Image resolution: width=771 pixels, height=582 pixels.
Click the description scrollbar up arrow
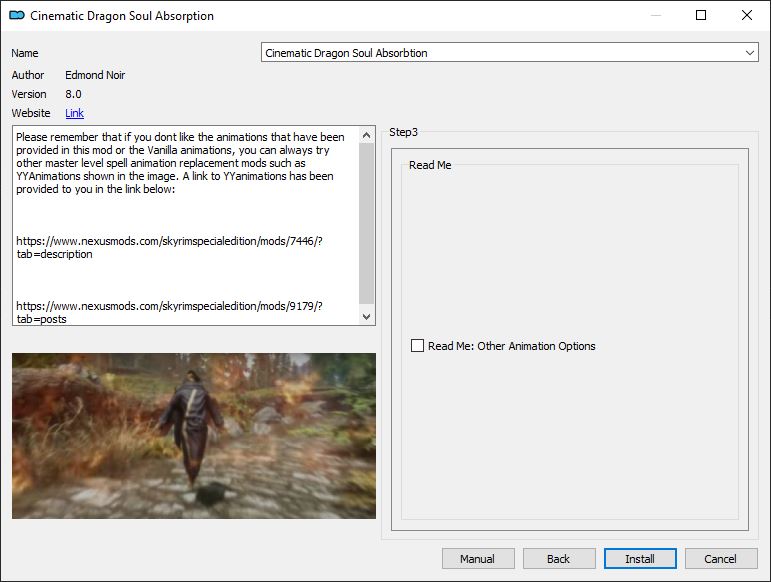point(366,135)
